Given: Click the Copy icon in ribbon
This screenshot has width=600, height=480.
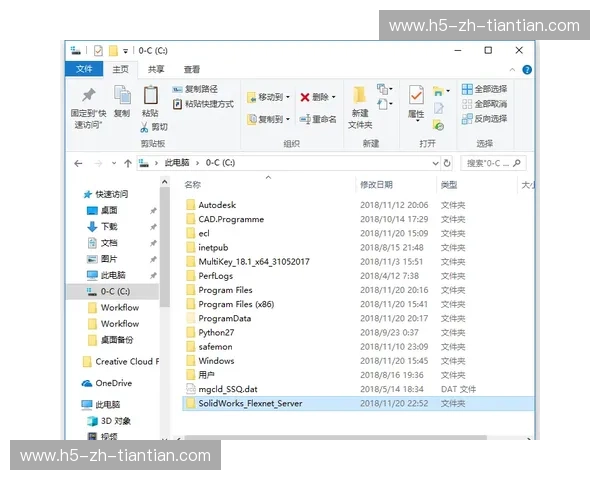Looking at the screenshot, I should click(x=121, y=97).
